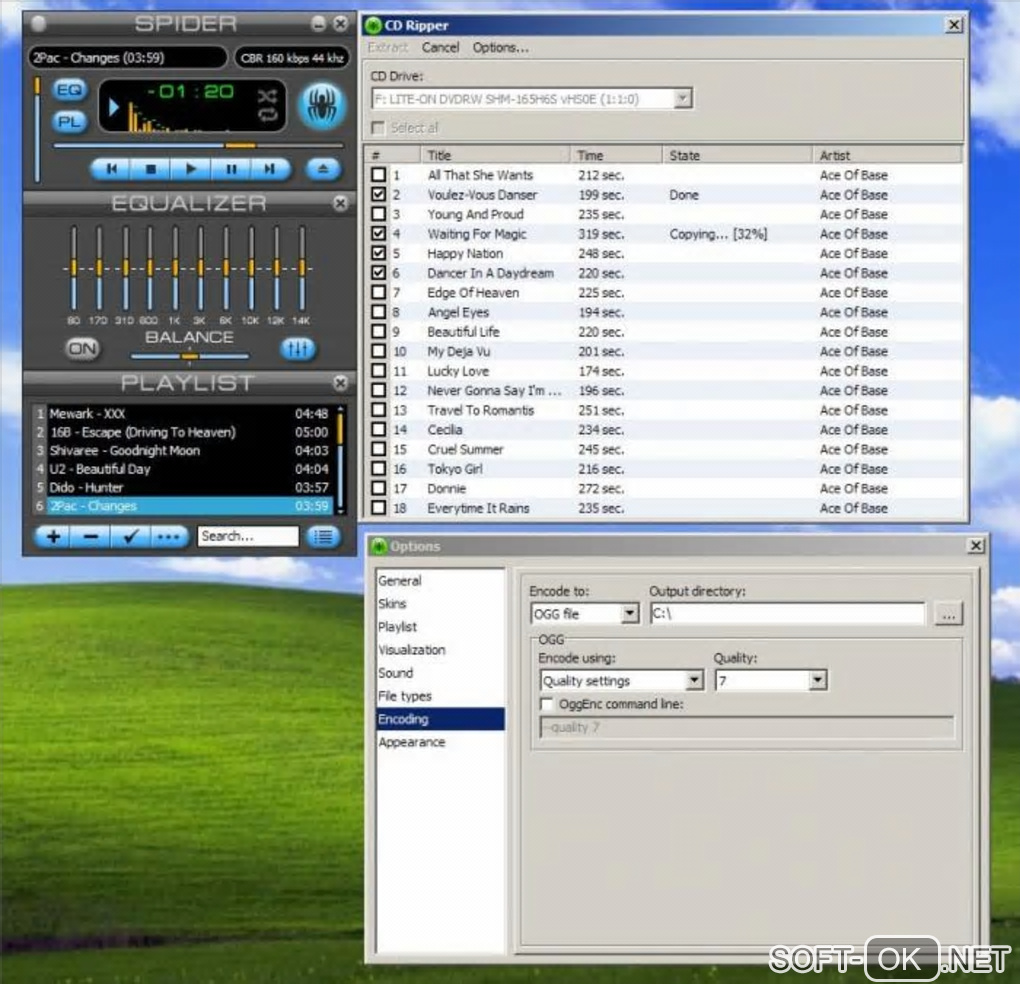Toggle the PL playlist button
Screen dimensions: 1020x984
pos(69,122)
